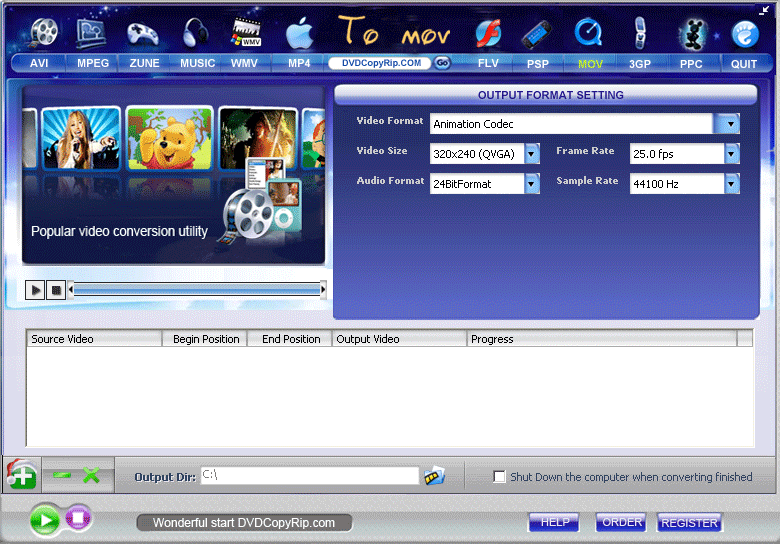Click the 3GP mobile phone icon

pyautogui.click(x=640, y=33)
